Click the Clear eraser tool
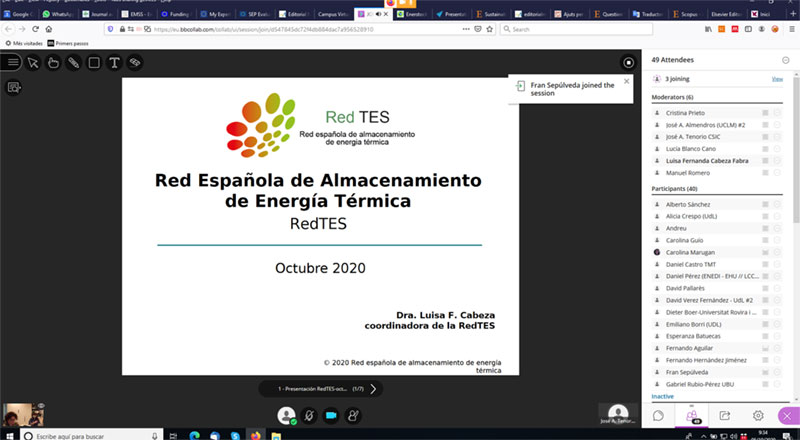This screenshot has height=440, width=800. (x=135, y=62)
